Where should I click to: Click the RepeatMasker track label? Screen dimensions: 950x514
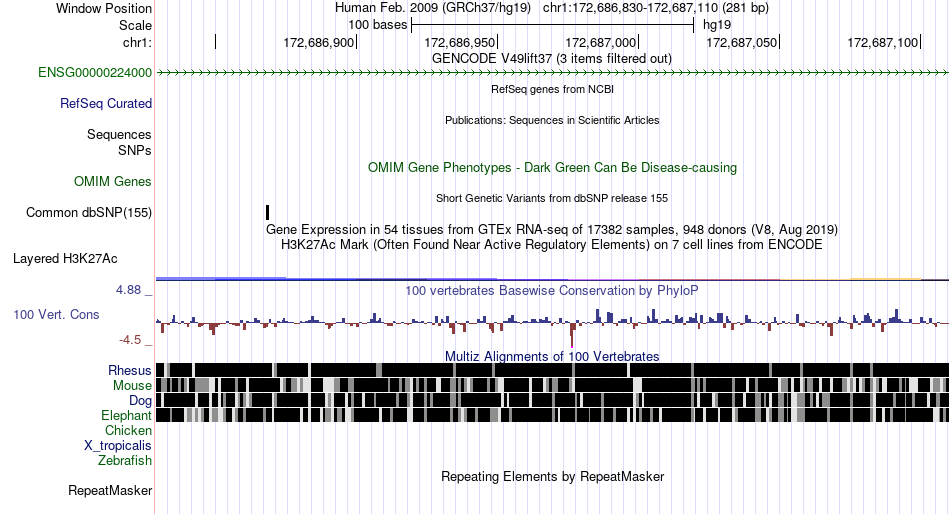coord(110,490)
